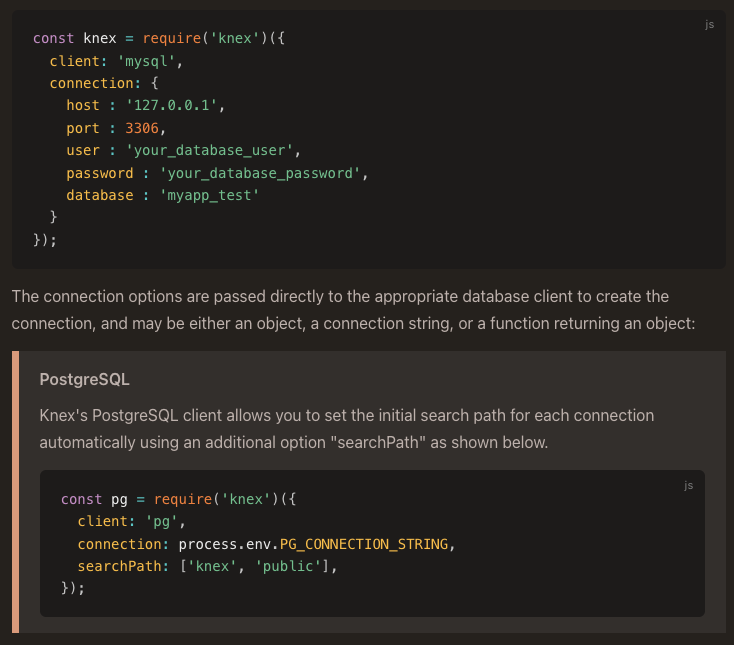The height and width of the screenshot is (645, 734).
Task: Click the 'js' label on PostgreSQL code block
Action: tap(688, 485)
